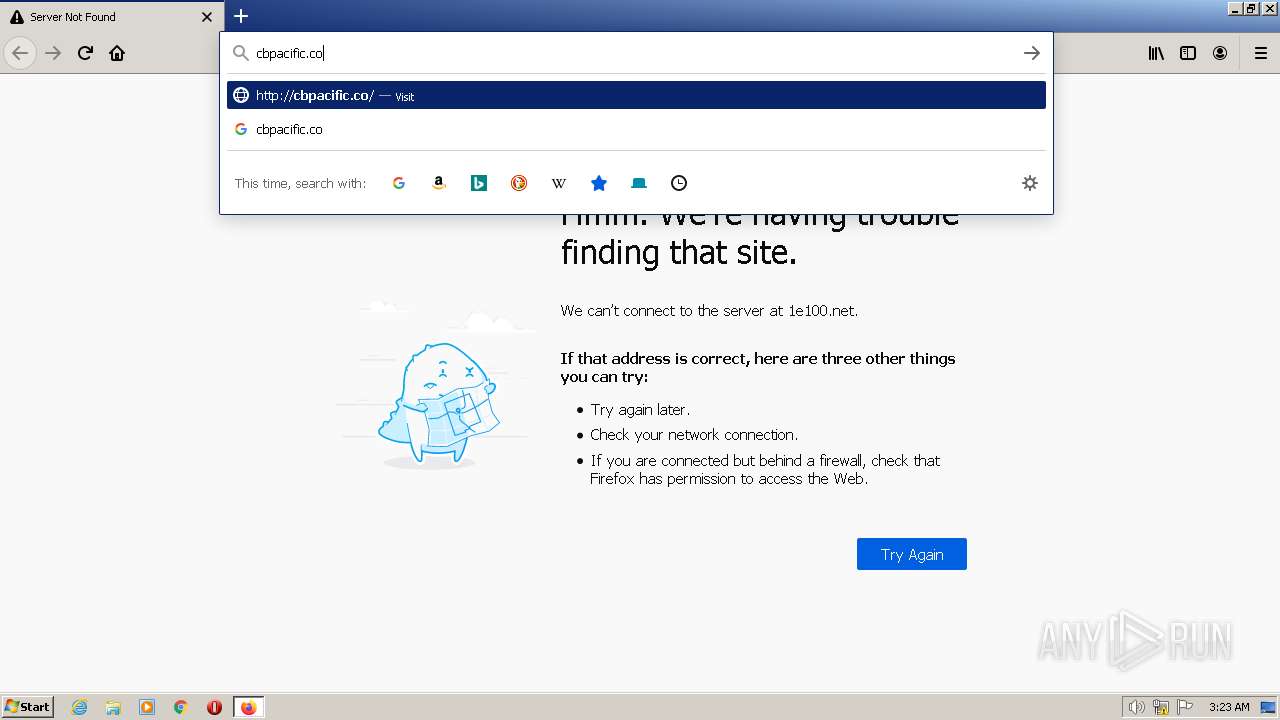The height and width of the screenshot is (720, 1280).
Task: Open the Firefox Account icon
Action: [x=1220, y=53]
